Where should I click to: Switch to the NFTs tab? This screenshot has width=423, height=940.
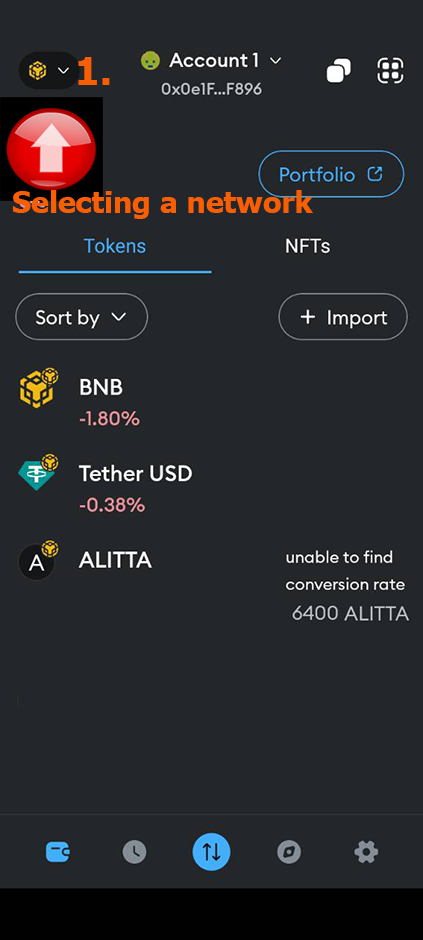tap(307, 246)
